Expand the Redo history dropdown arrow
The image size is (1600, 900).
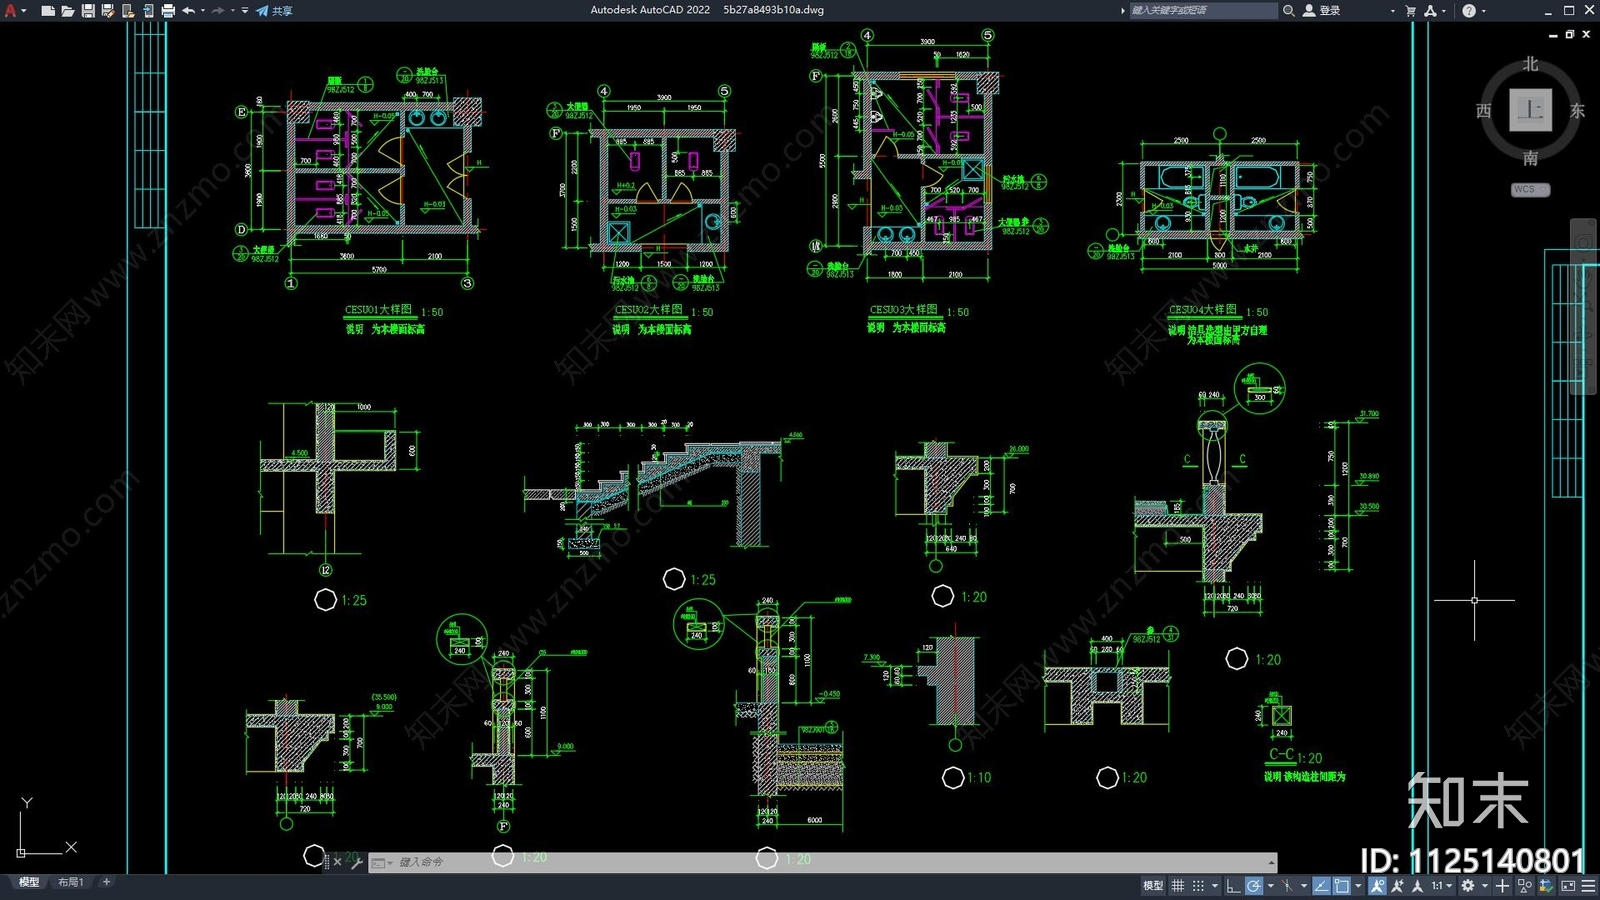click(x=232, y=10)
